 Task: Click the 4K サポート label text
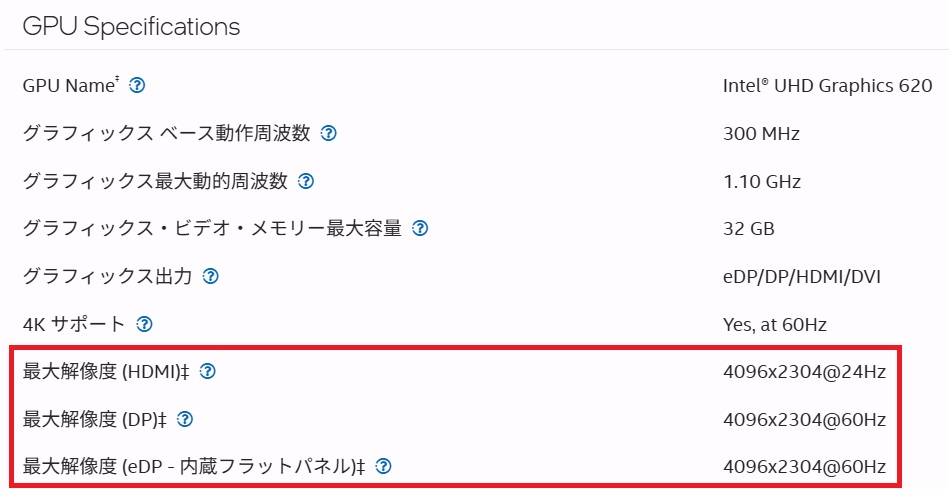coord(73,324)
